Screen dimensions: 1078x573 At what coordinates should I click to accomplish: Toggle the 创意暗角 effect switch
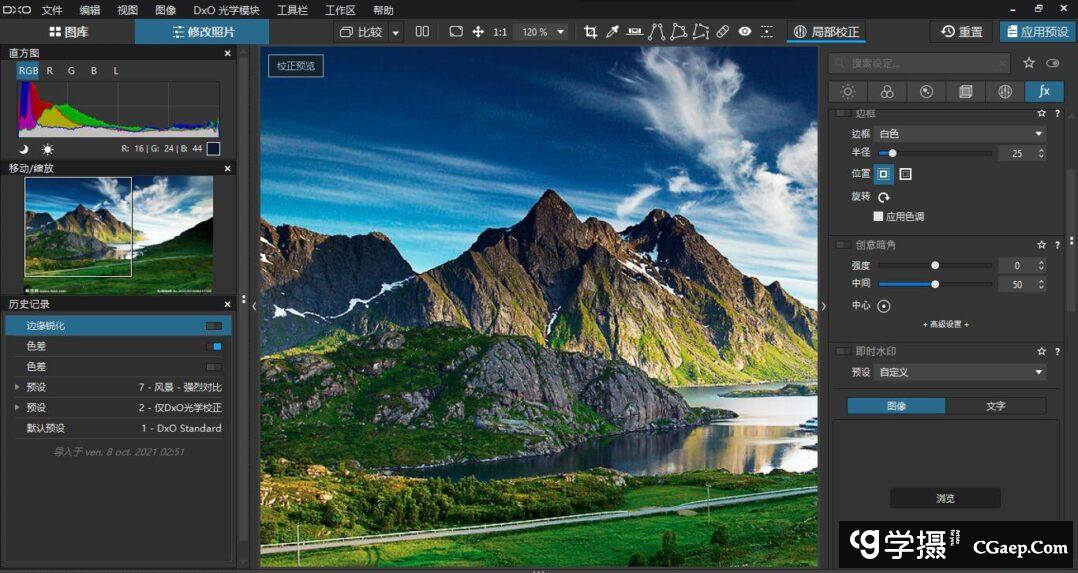[x=843, y=245]
